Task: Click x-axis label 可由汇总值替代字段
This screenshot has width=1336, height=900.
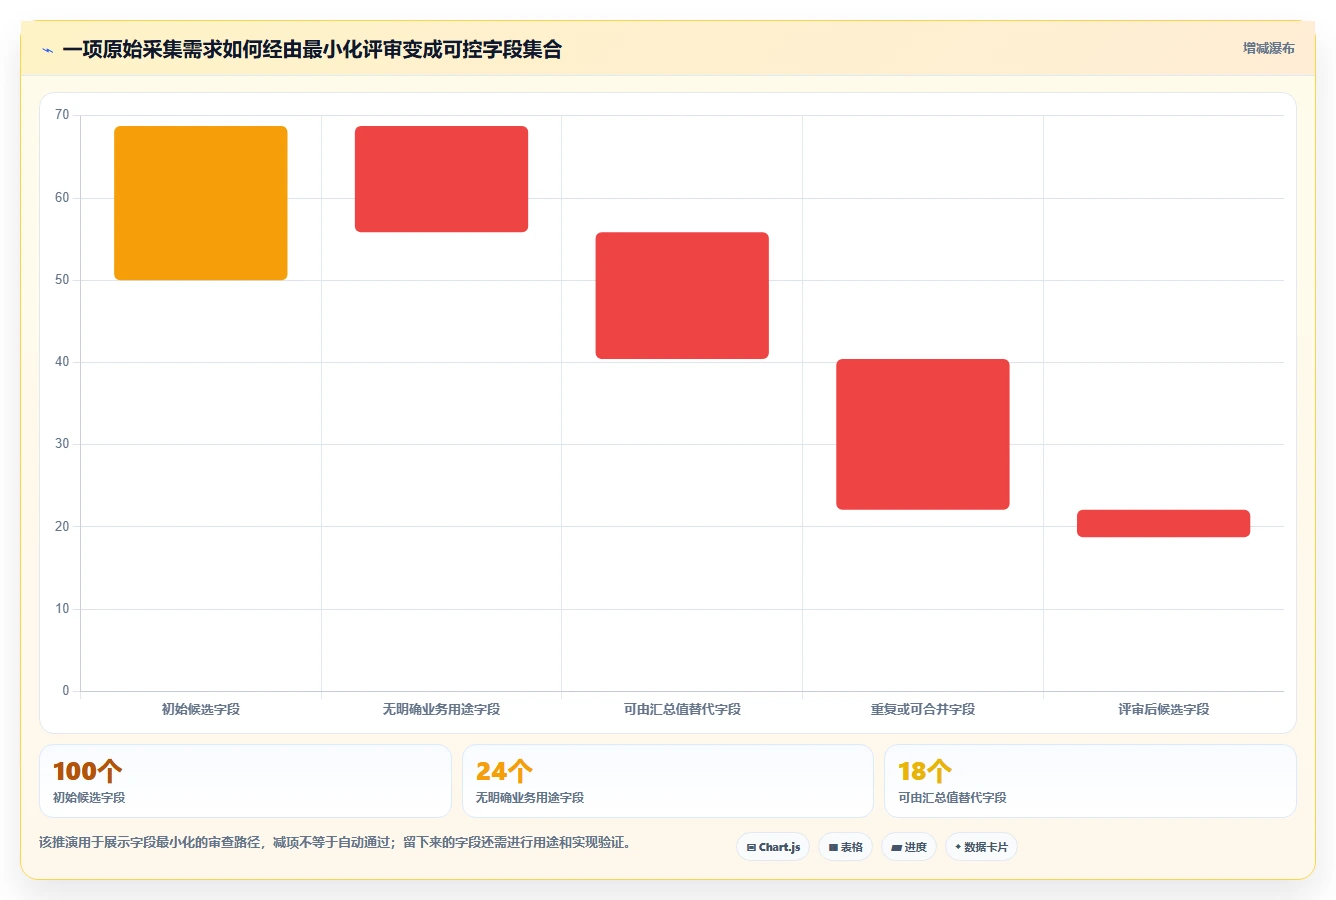Action: click(x=682, y=709)
